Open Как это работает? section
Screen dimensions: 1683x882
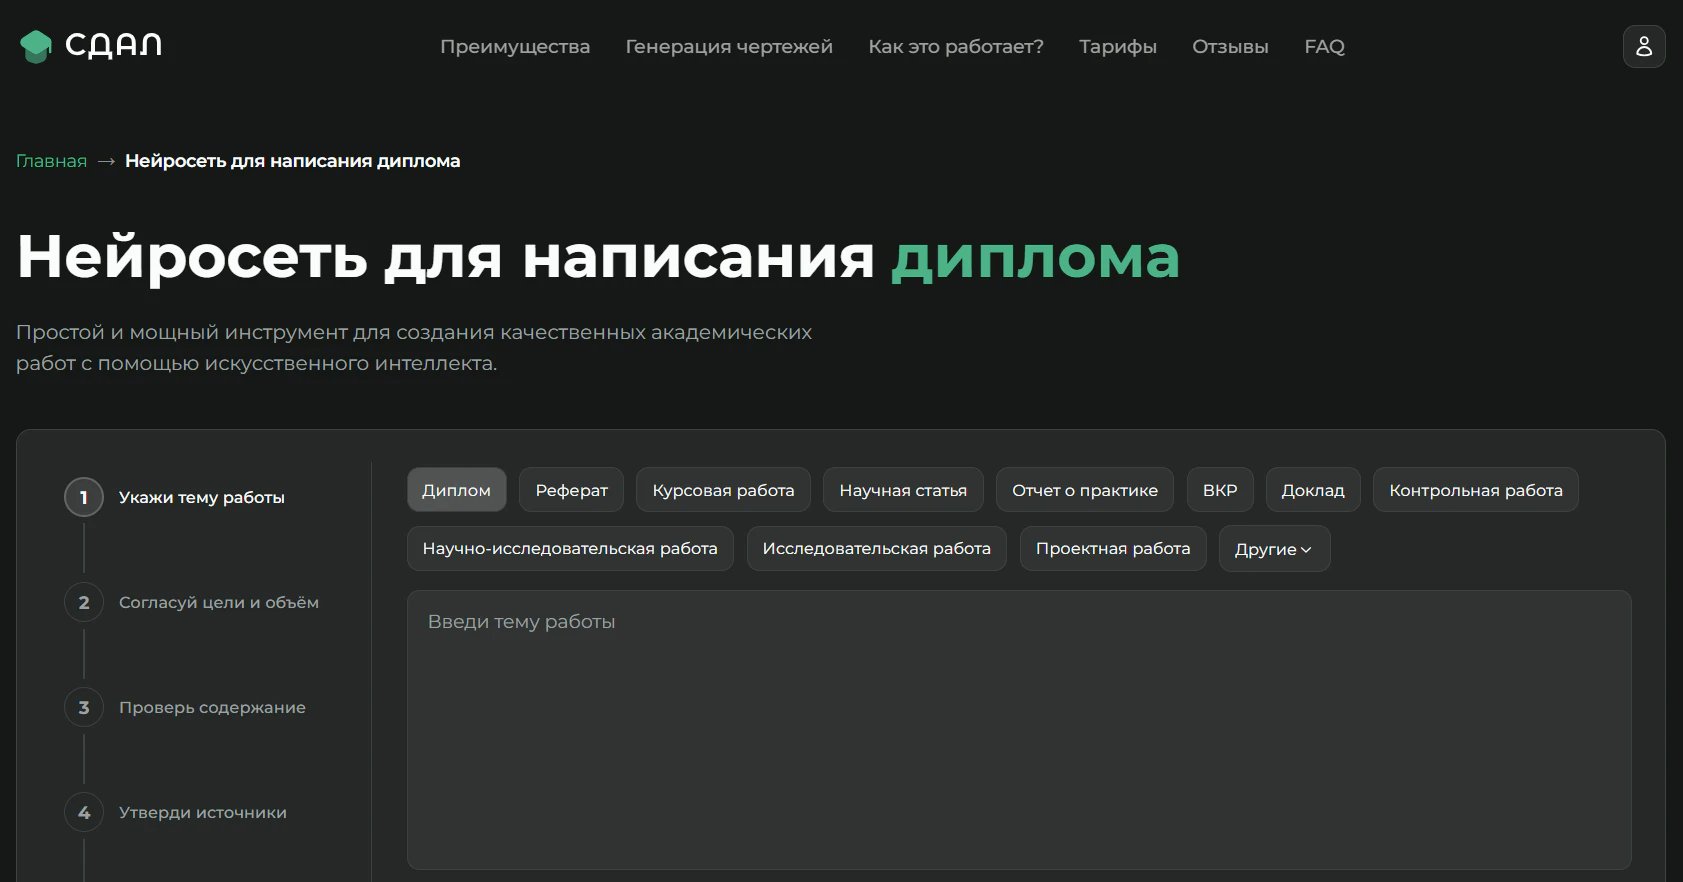(x=956, y=47)
